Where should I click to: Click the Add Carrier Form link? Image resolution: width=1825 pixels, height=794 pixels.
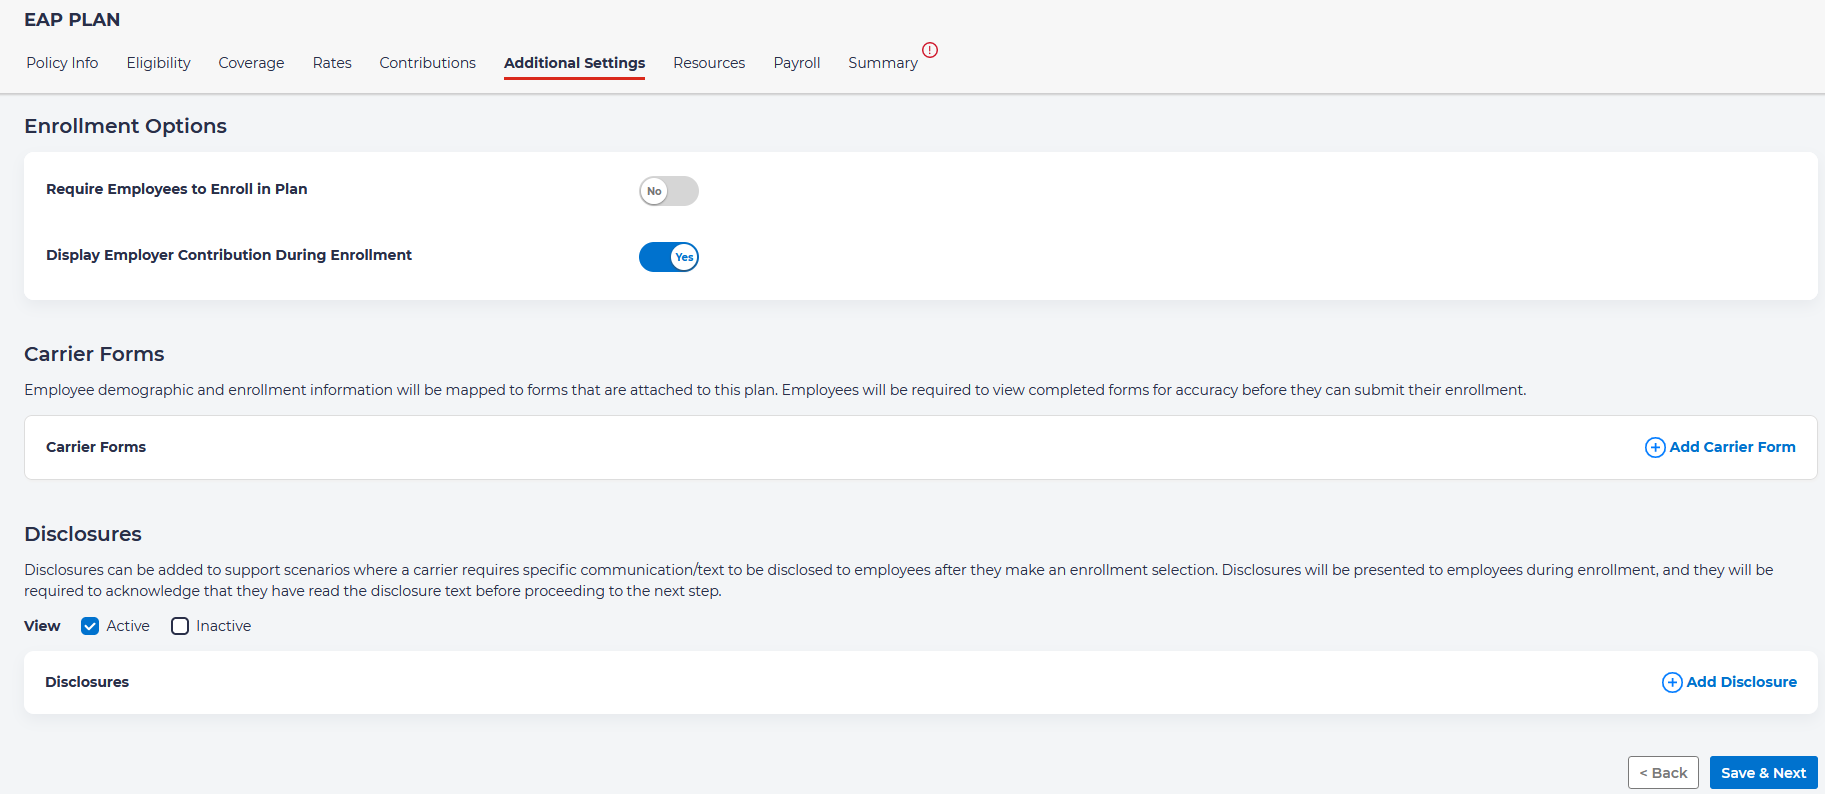(1732, 447)
